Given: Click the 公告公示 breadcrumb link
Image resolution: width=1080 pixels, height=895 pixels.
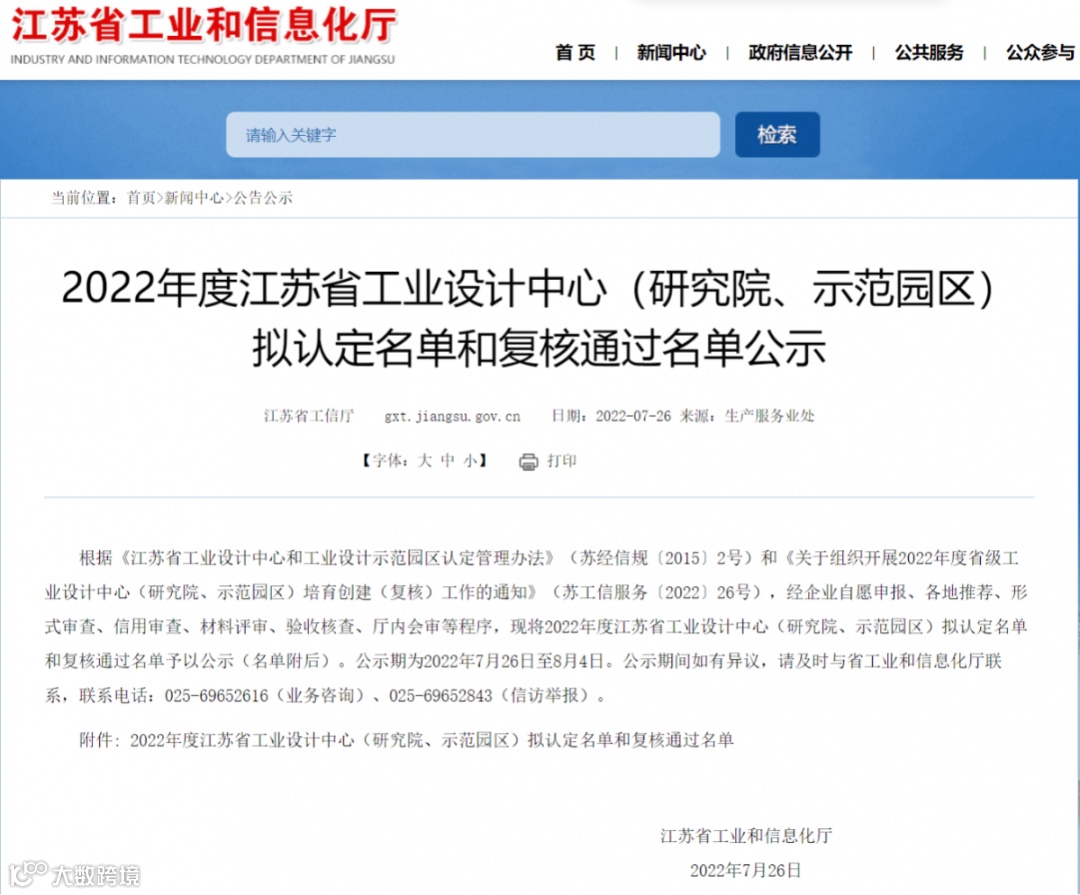Looking at the screenshot, I should tap(262, 198).
